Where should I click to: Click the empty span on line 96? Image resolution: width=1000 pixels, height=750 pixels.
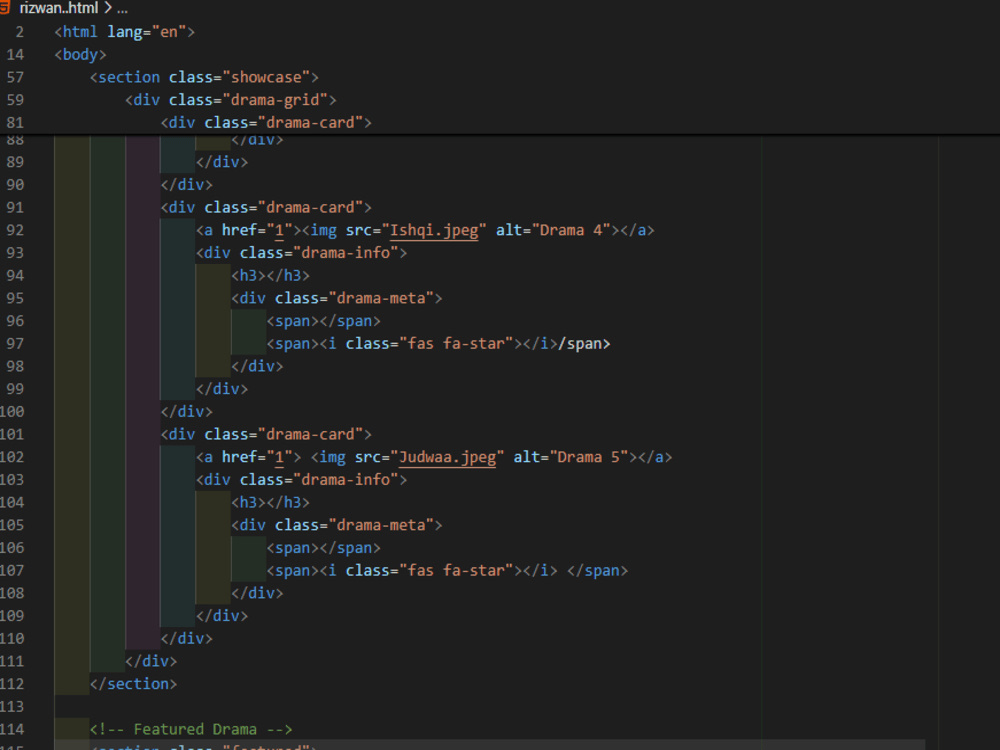pos(323,321)
